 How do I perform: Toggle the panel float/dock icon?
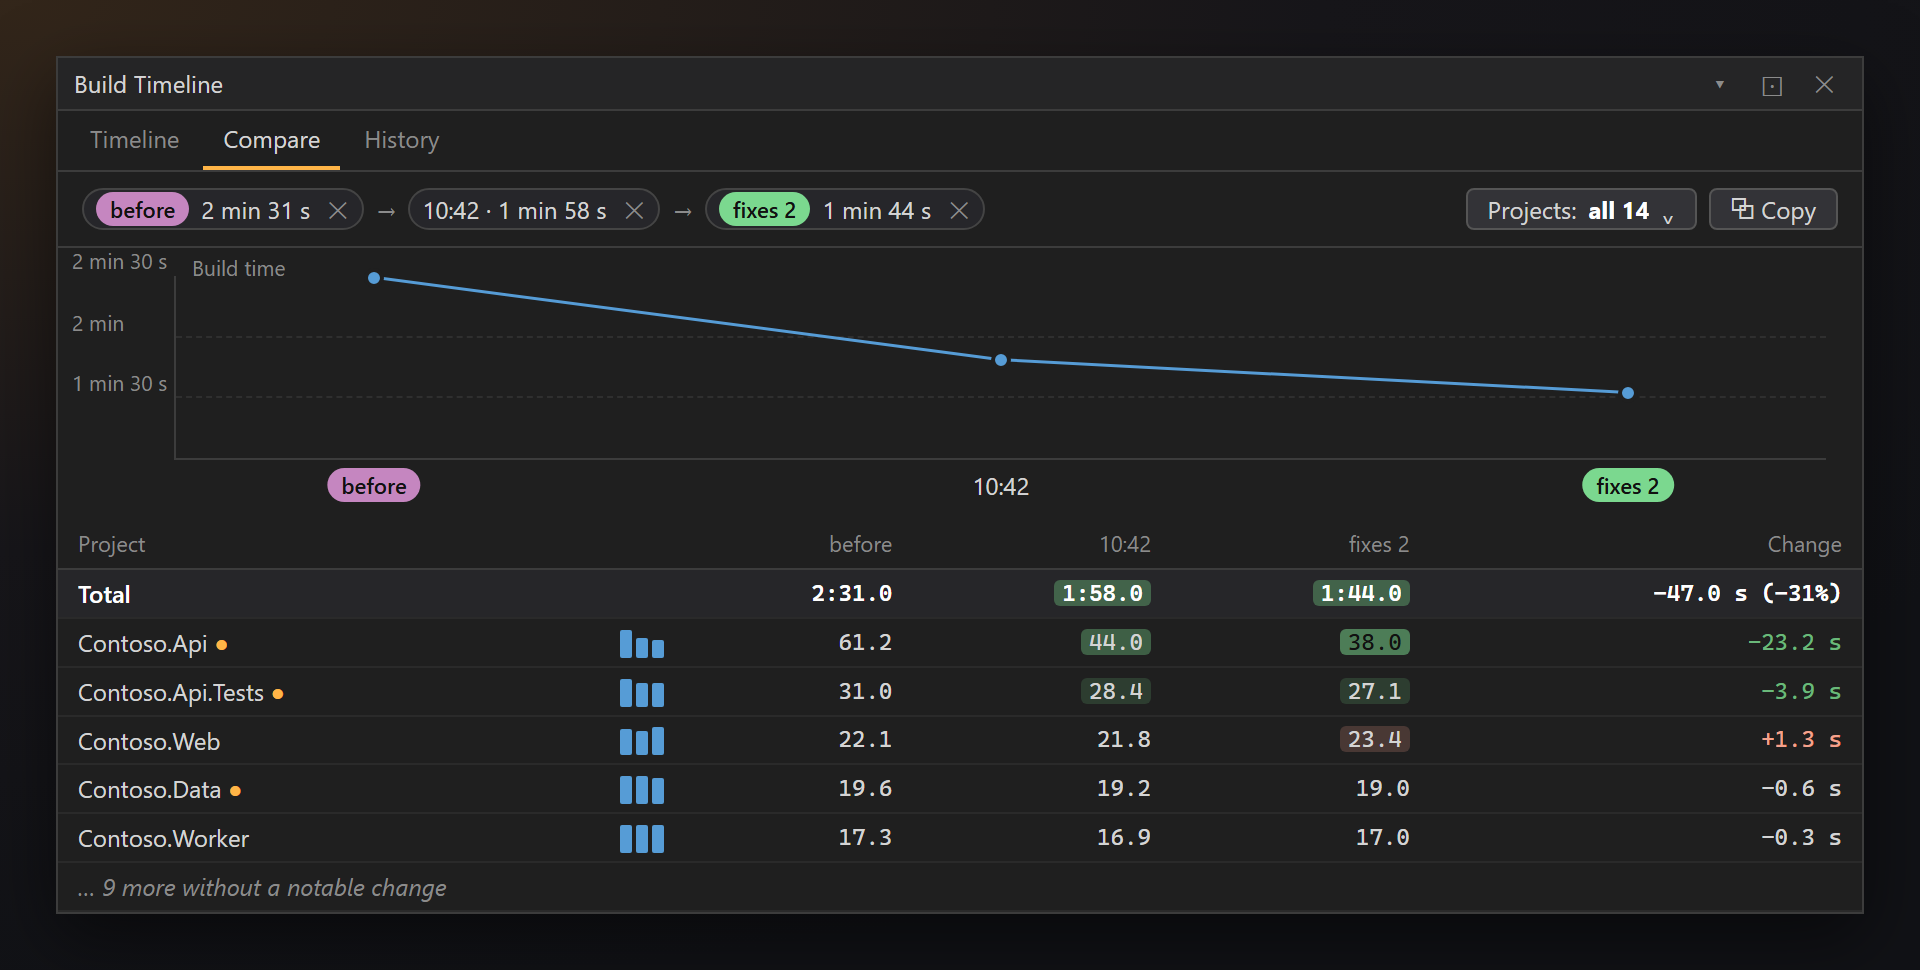pos(1772,86)
